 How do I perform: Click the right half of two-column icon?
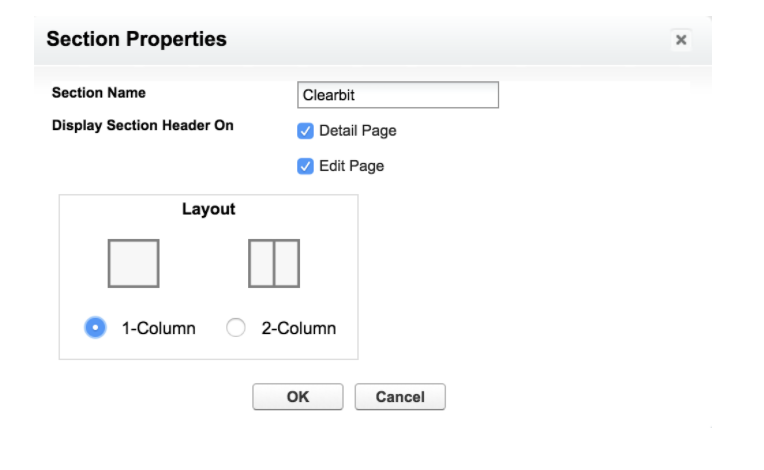287,263
